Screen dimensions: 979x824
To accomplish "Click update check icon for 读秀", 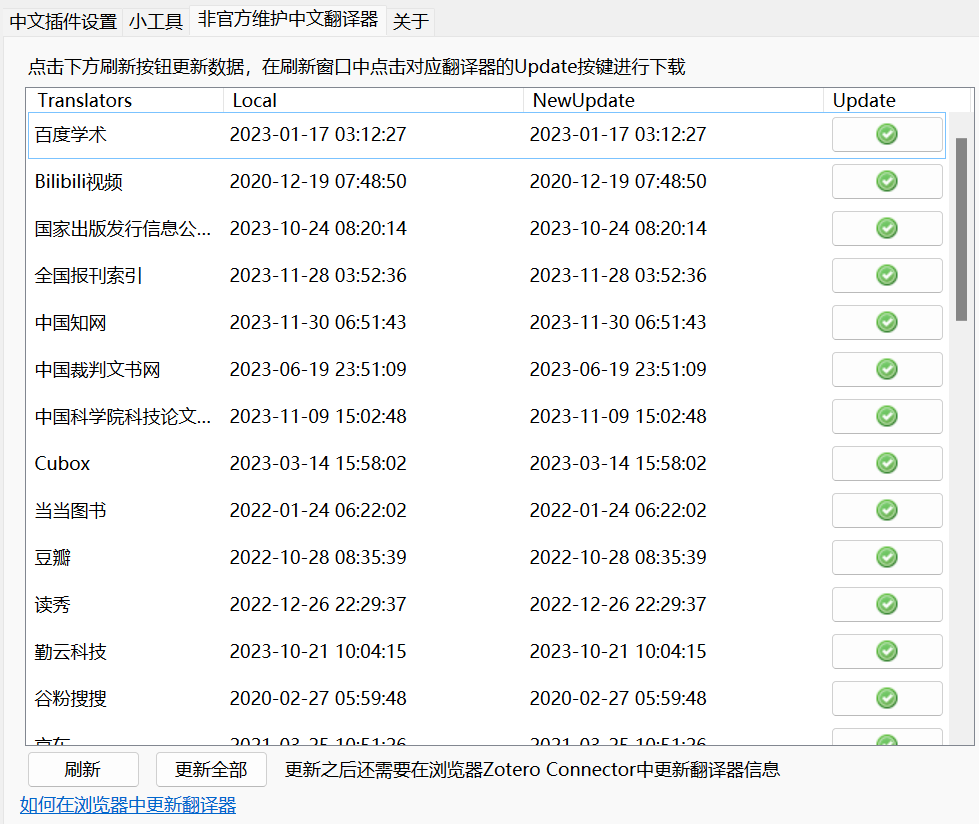I will click(x=887, y=604).
